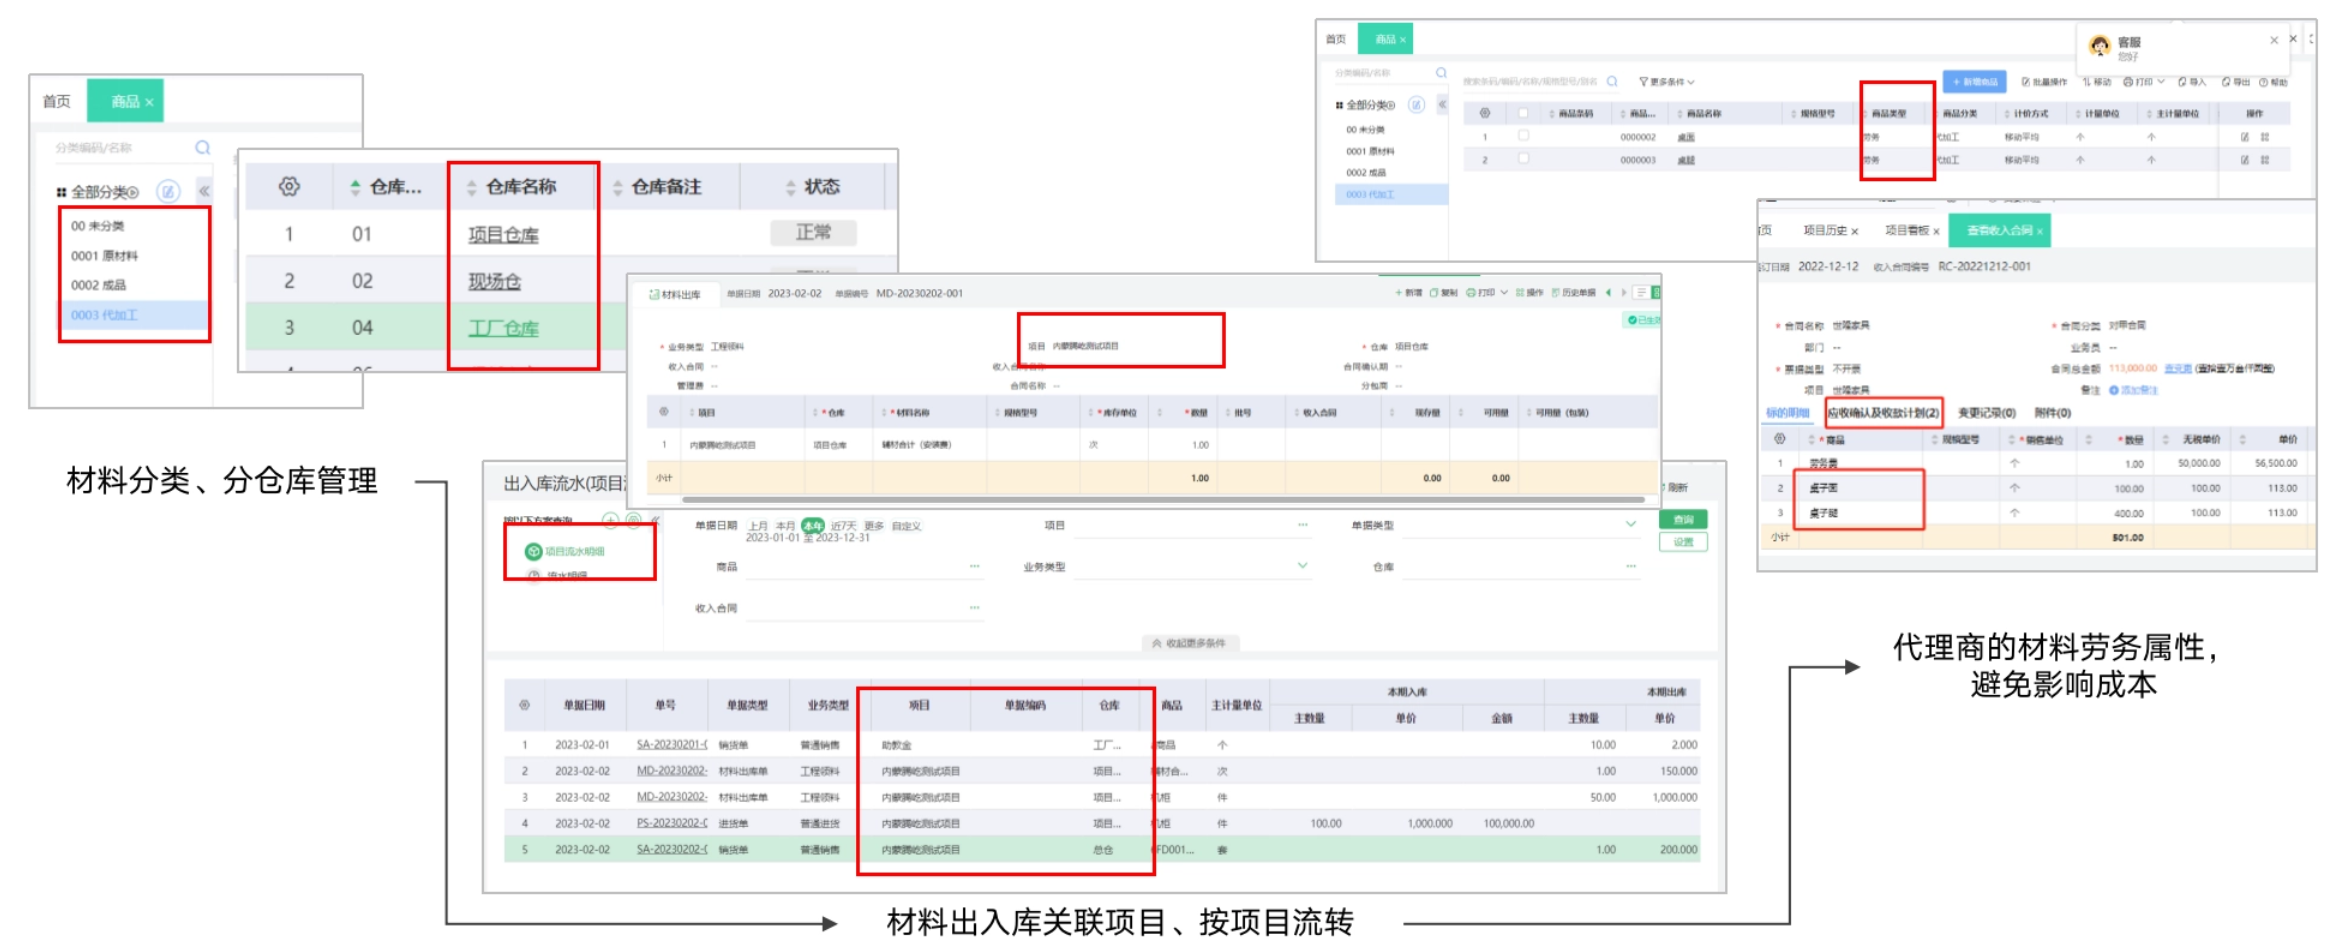The height and width of the screenshot is (942, 2331).
Task: Select the 0003 代加工 category
Action: point(105,315)
